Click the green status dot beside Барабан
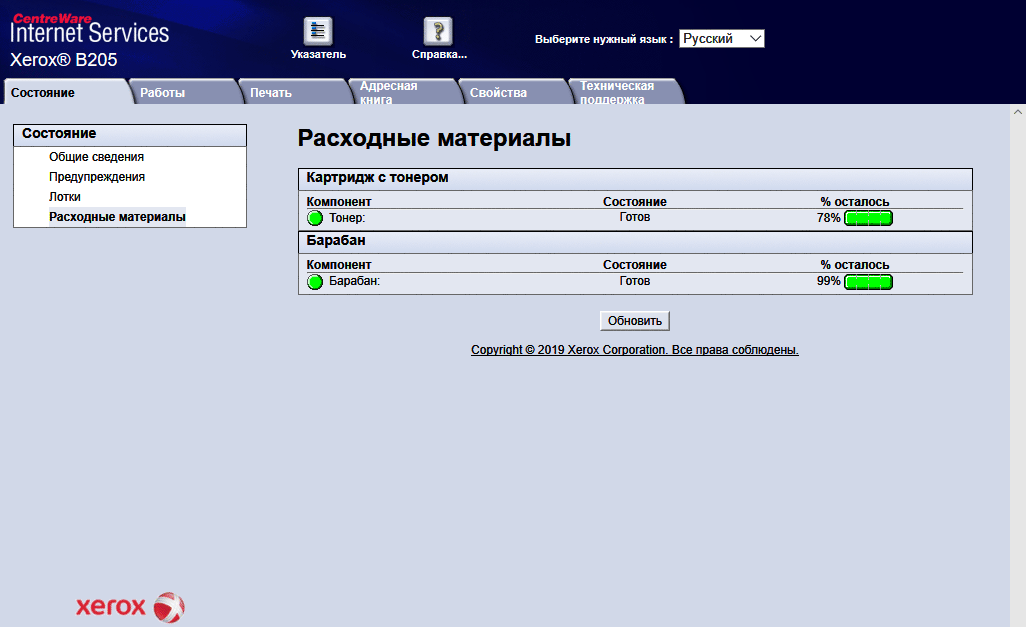1026x627 pixels. [x=315, y=281]
